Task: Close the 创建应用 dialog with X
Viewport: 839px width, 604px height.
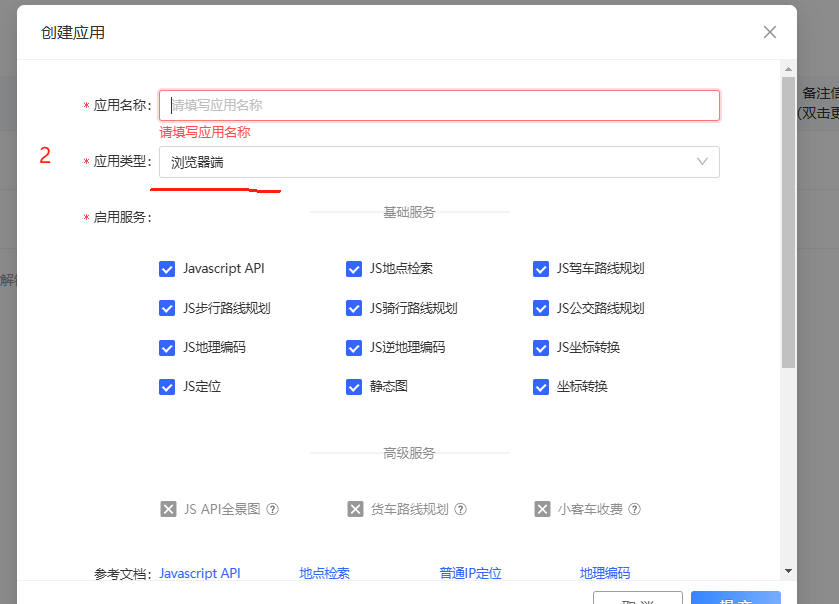Action: point(769,32)
